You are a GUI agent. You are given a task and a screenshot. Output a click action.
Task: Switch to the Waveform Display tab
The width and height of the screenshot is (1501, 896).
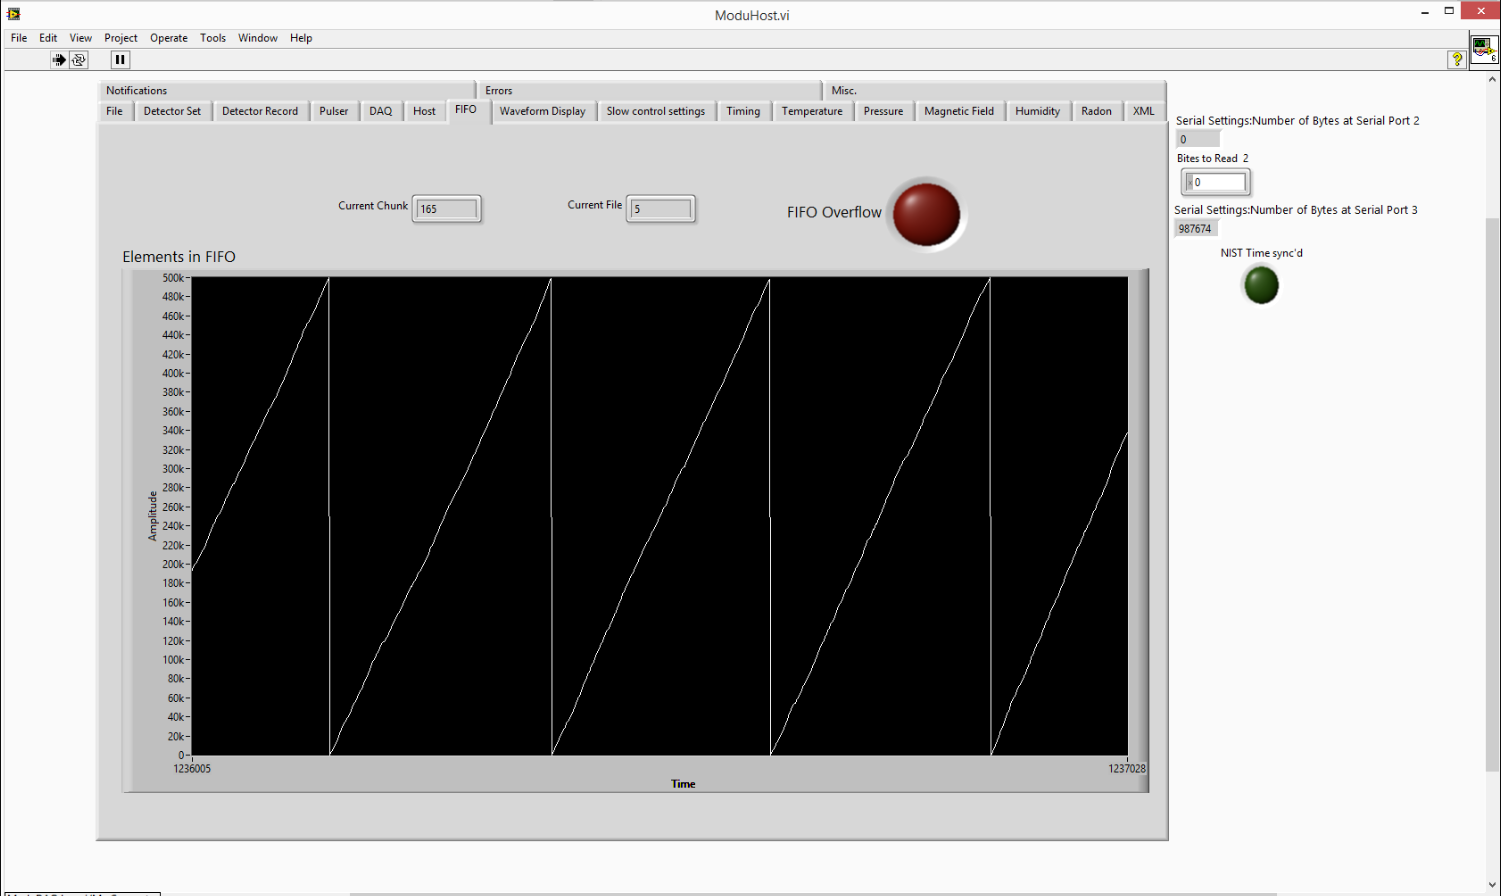coord(542,111)
